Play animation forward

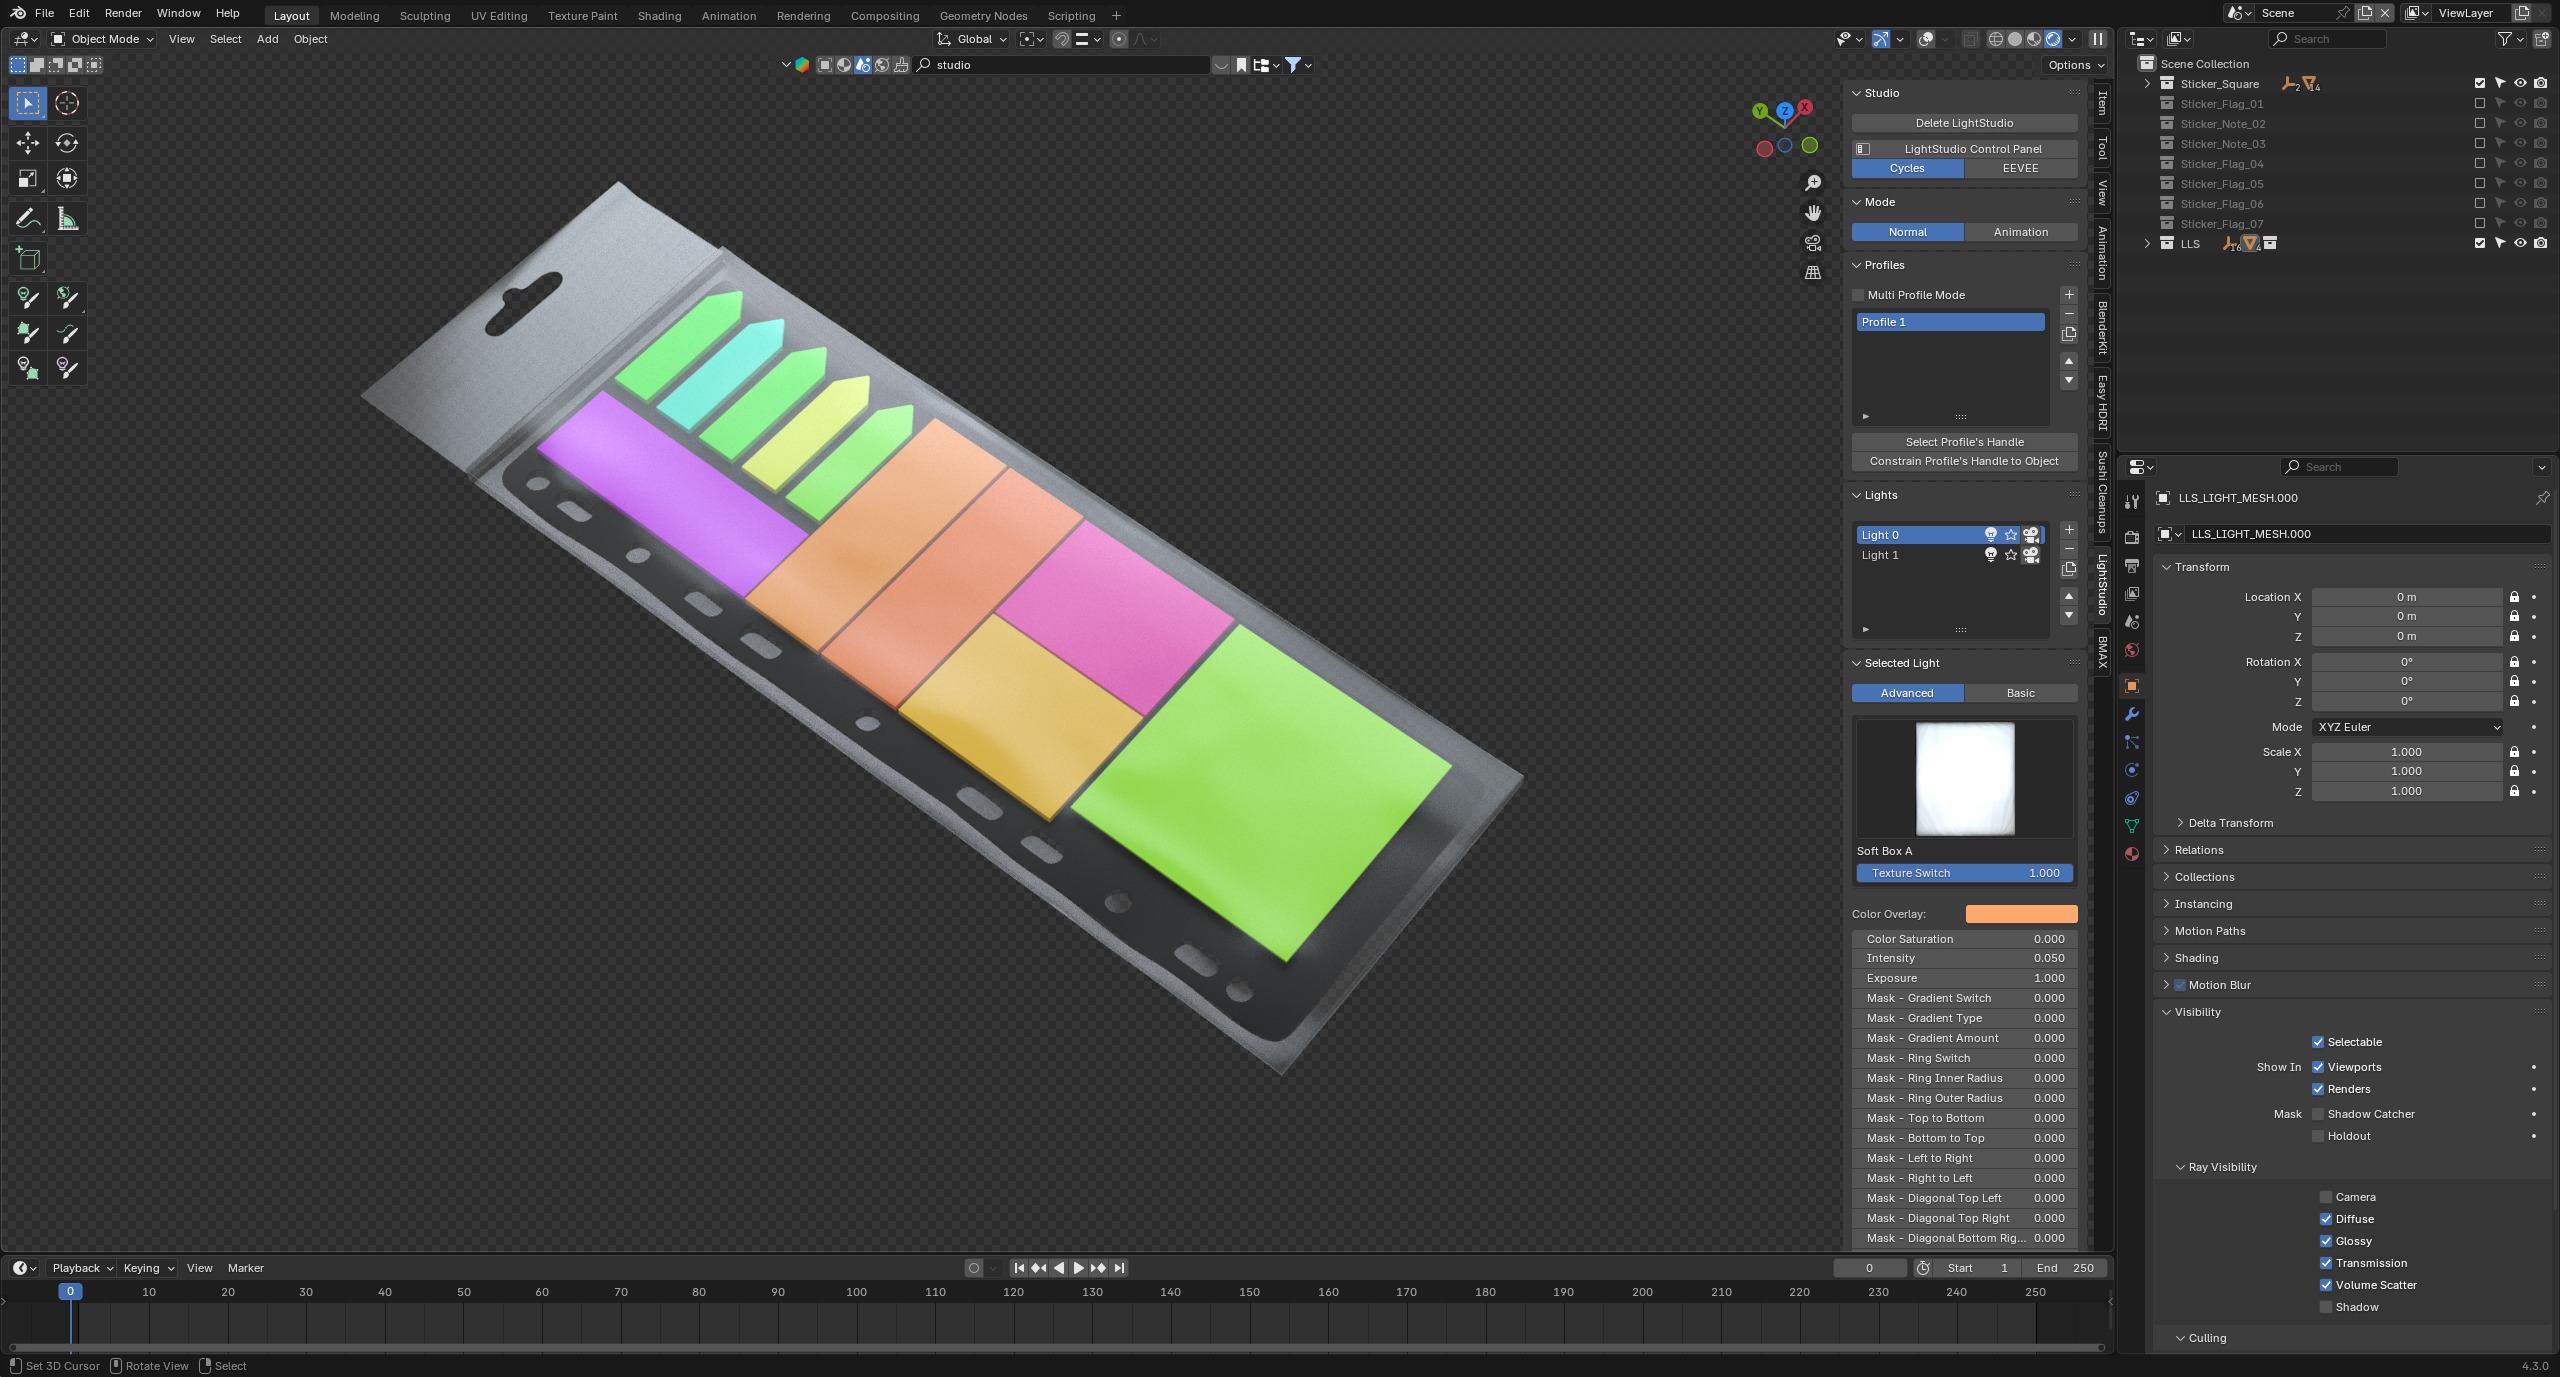click(1078, 1268)
